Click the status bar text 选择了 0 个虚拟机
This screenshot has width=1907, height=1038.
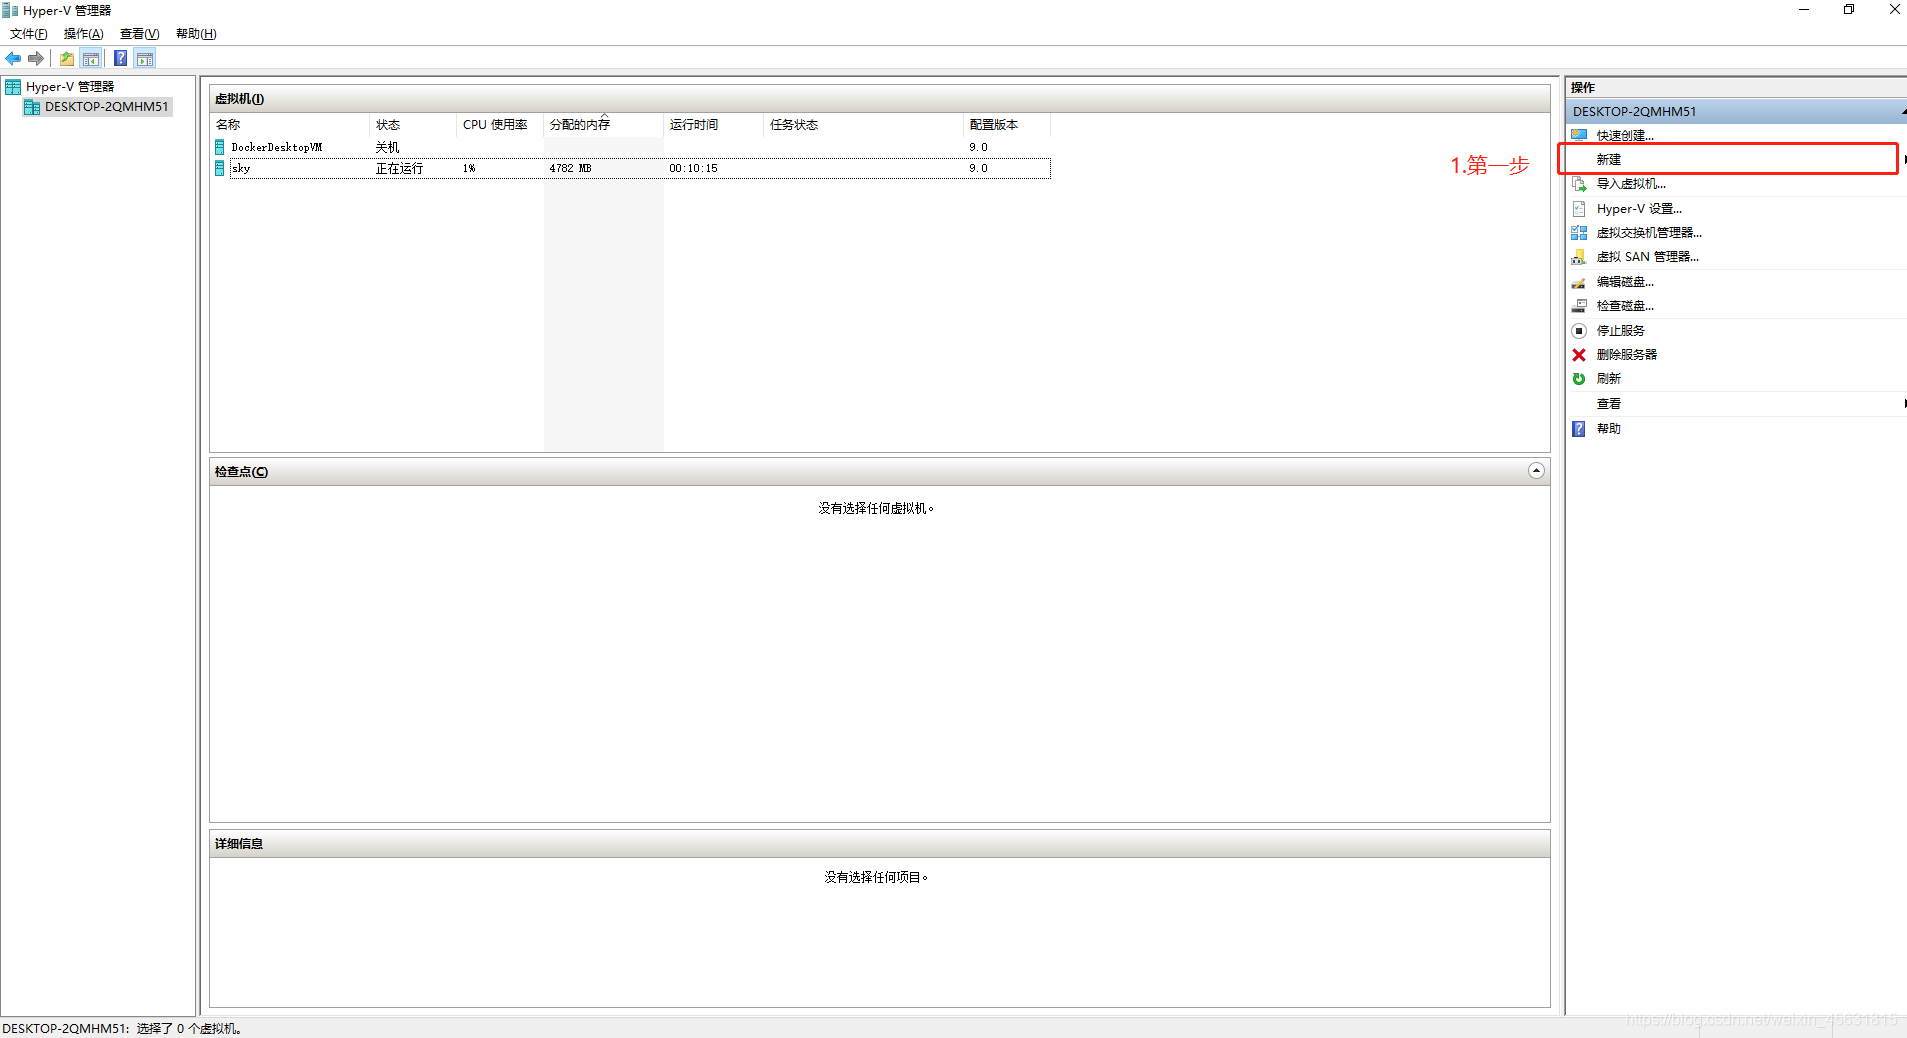[189, 1028]
